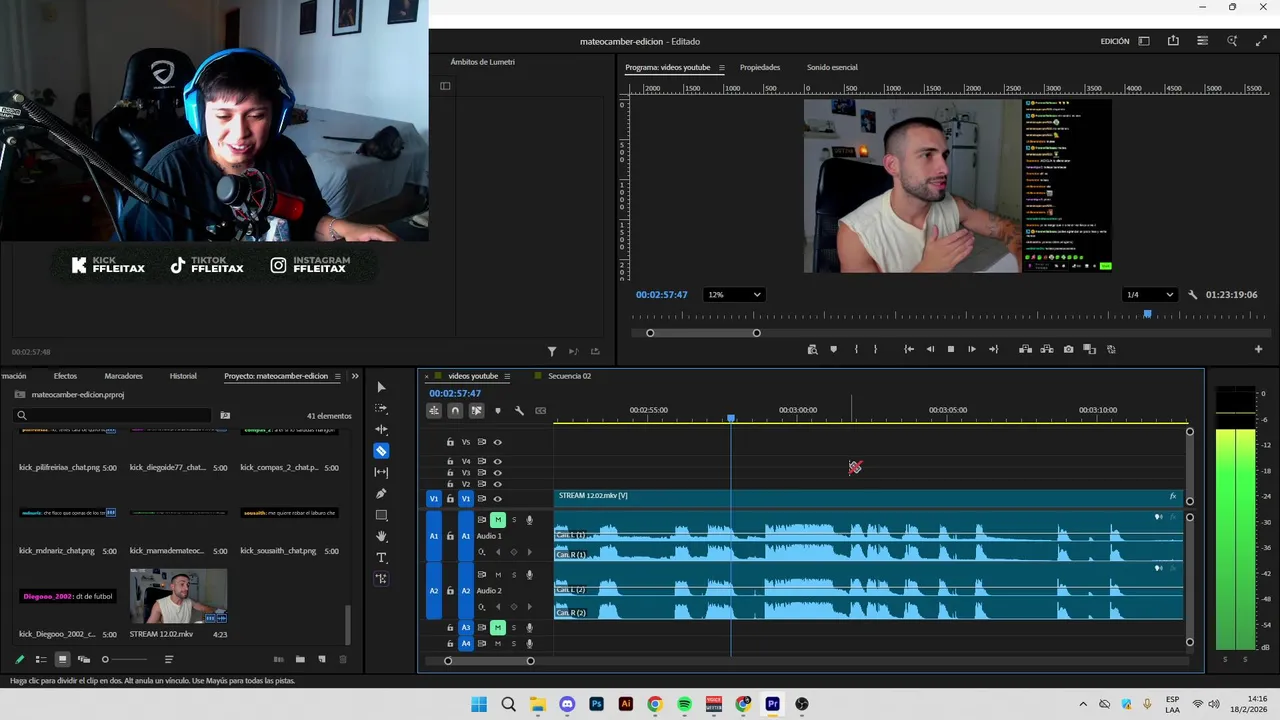Switch to Secuencia 02 timeline tab
The width and height of the screenshot is (1280, 720).
pyautogui.click(x=569, y=376)
